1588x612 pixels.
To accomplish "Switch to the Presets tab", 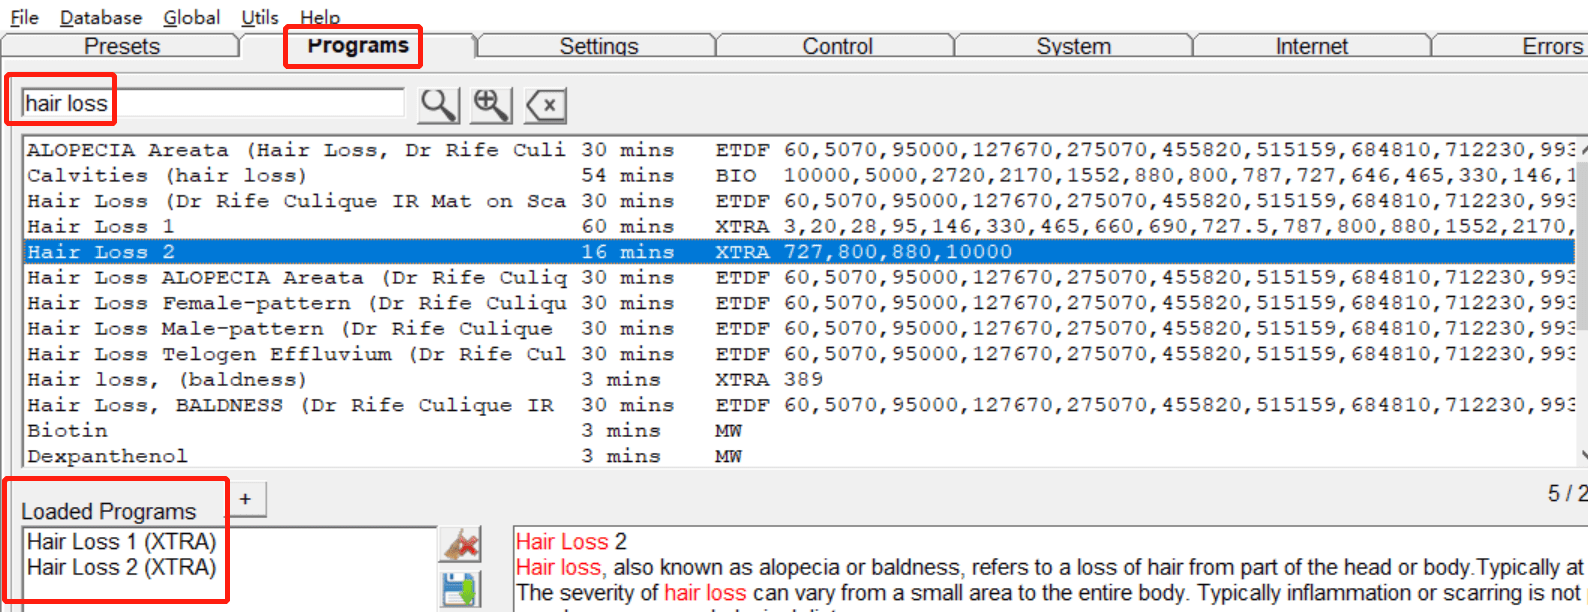I will pyautogui.click(x=121, y=46).
